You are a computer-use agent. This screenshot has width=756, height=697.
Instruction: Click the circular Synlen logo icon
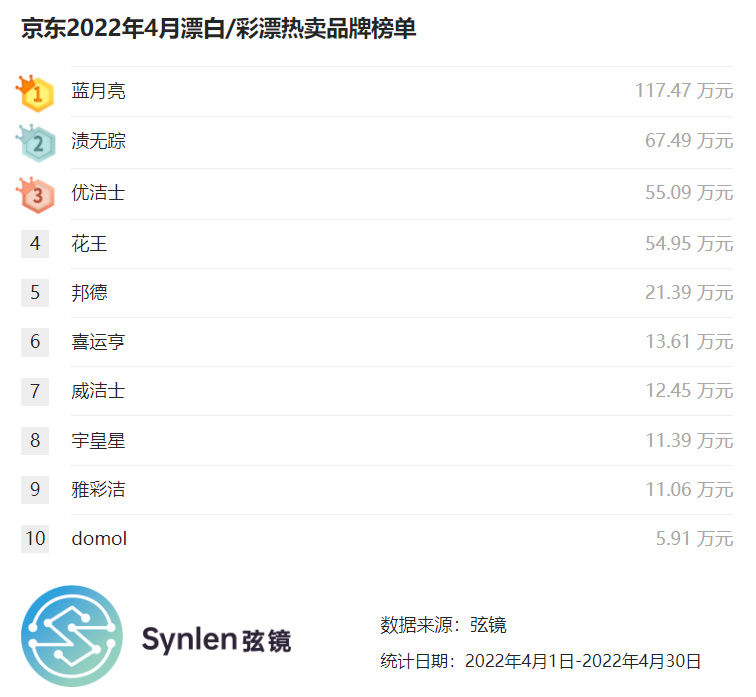click(x=72, y=636)
